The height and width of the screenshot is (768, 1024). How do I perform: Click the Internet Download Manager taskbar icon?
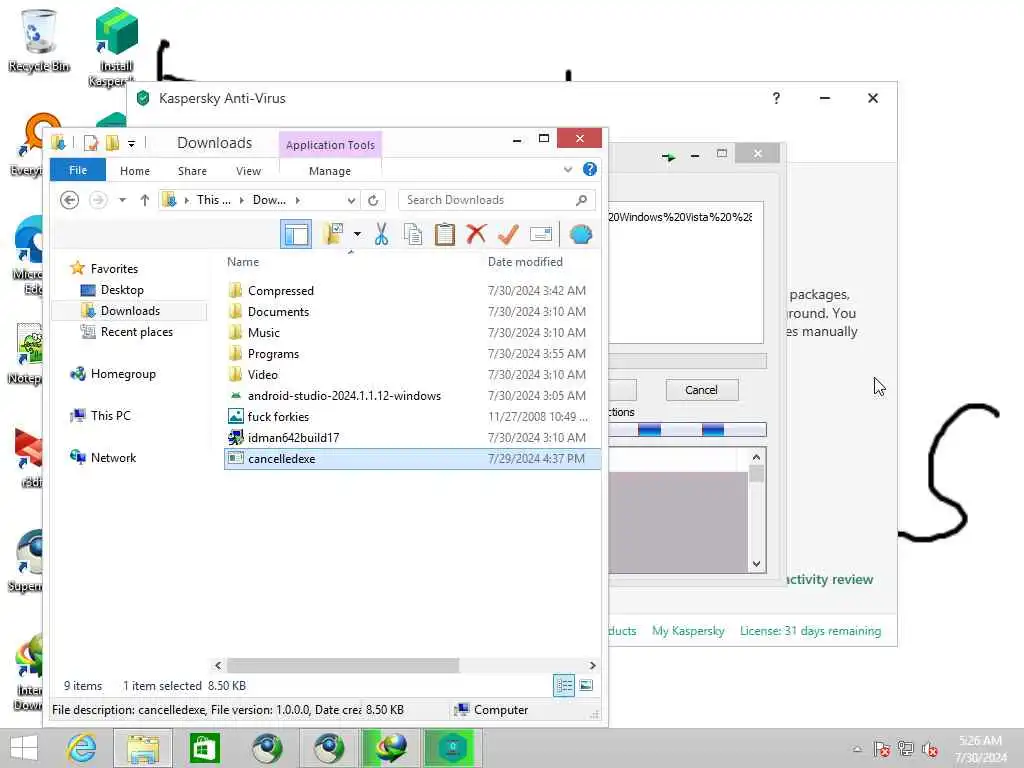click(x=390, y=748)
